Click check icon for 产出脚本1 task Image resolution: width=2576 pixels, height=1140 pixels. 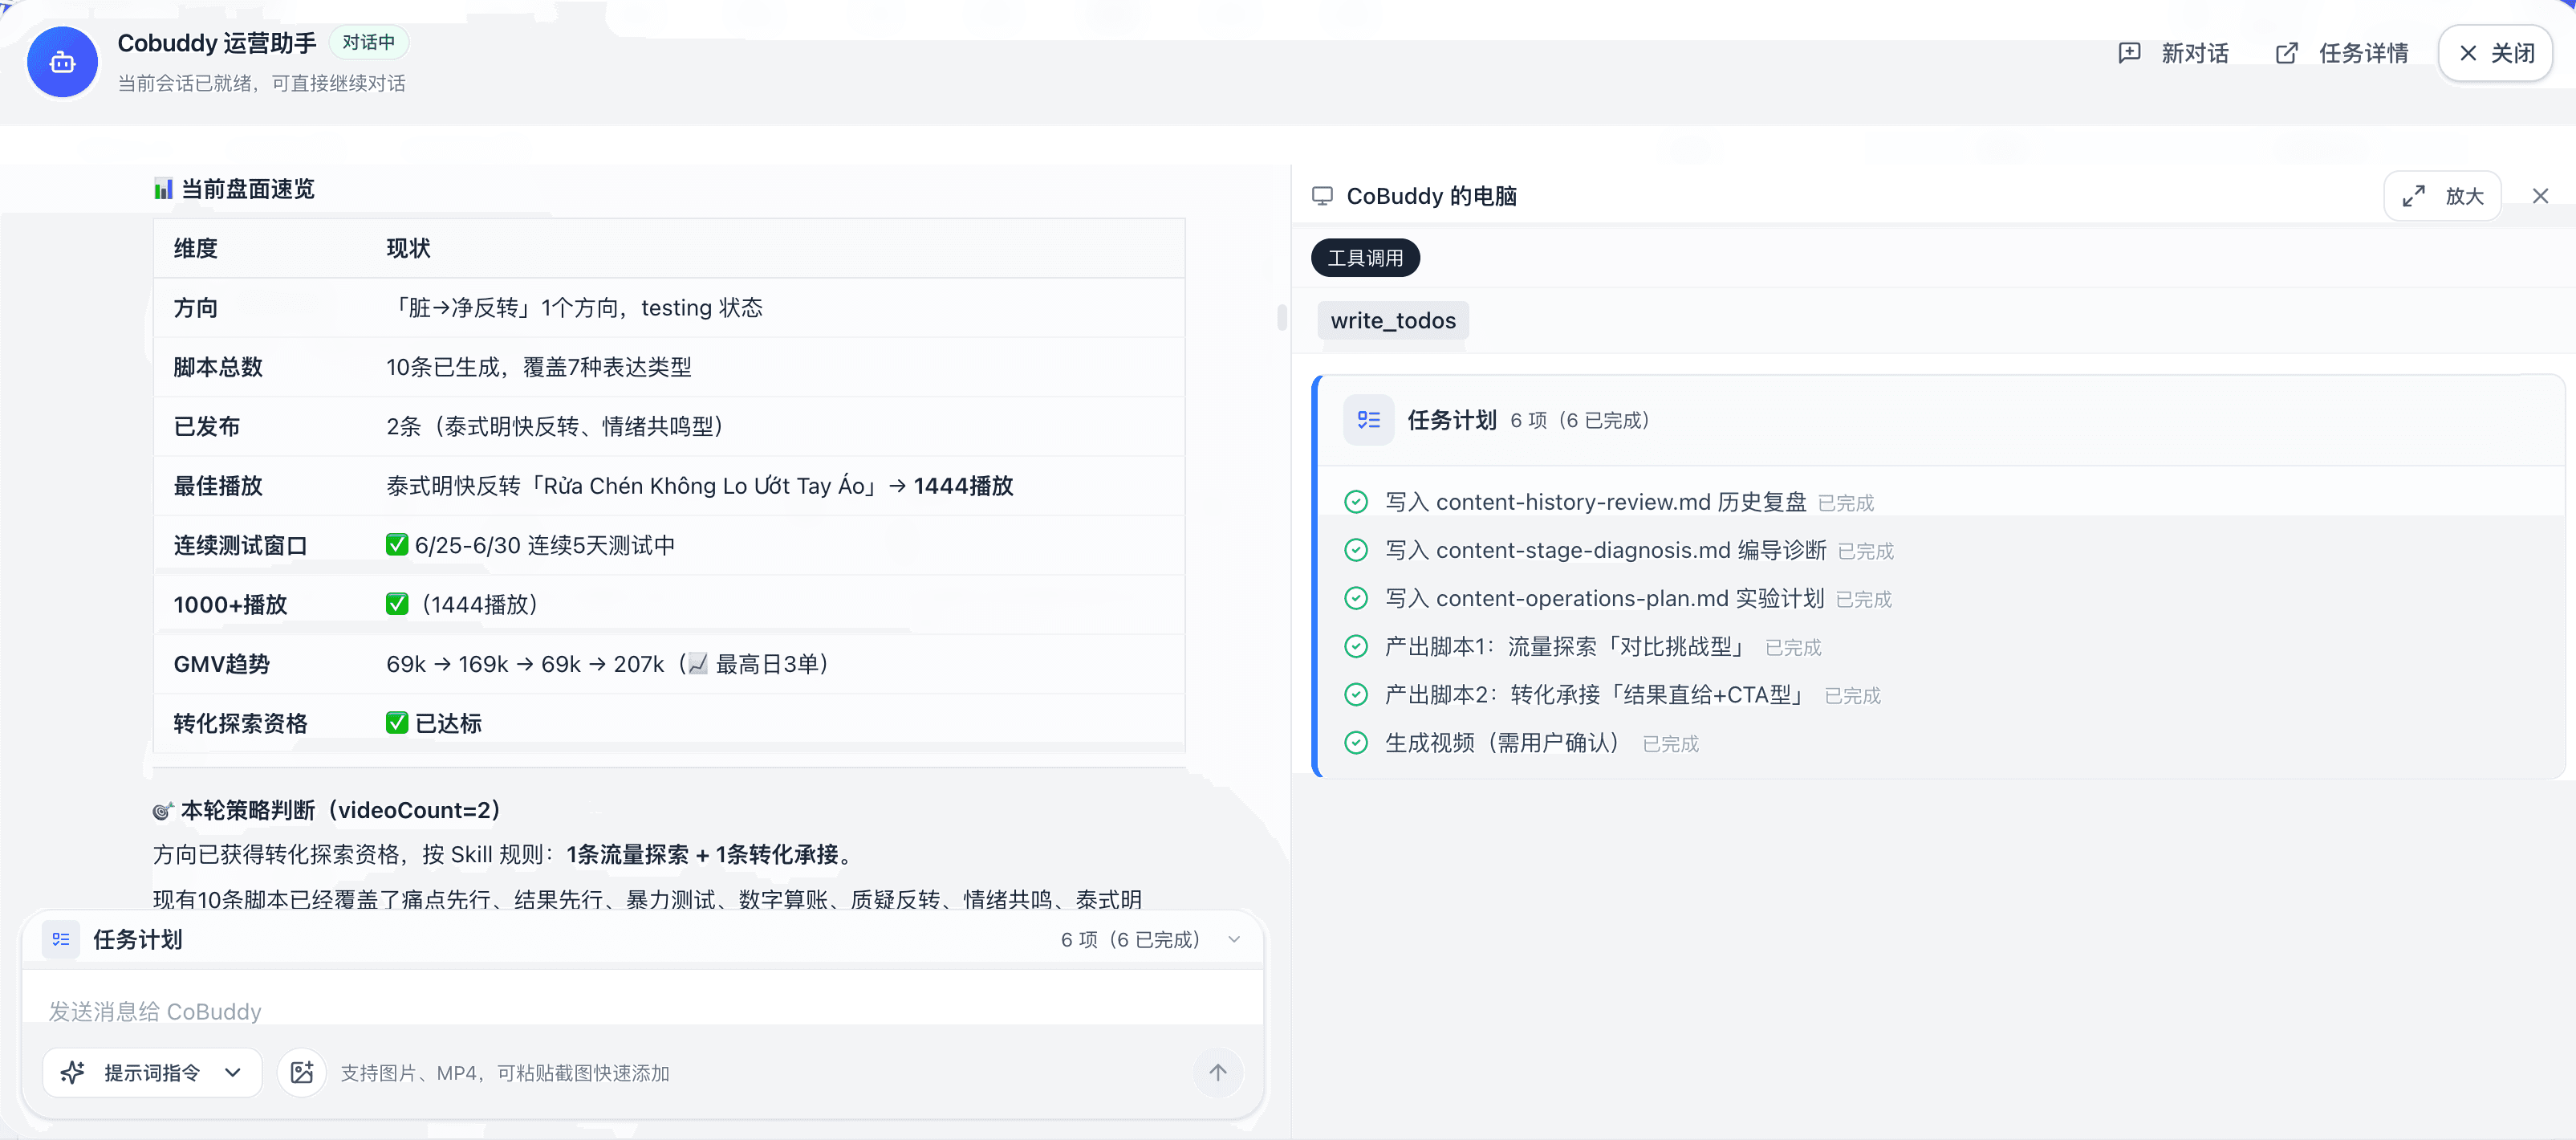1356,647
